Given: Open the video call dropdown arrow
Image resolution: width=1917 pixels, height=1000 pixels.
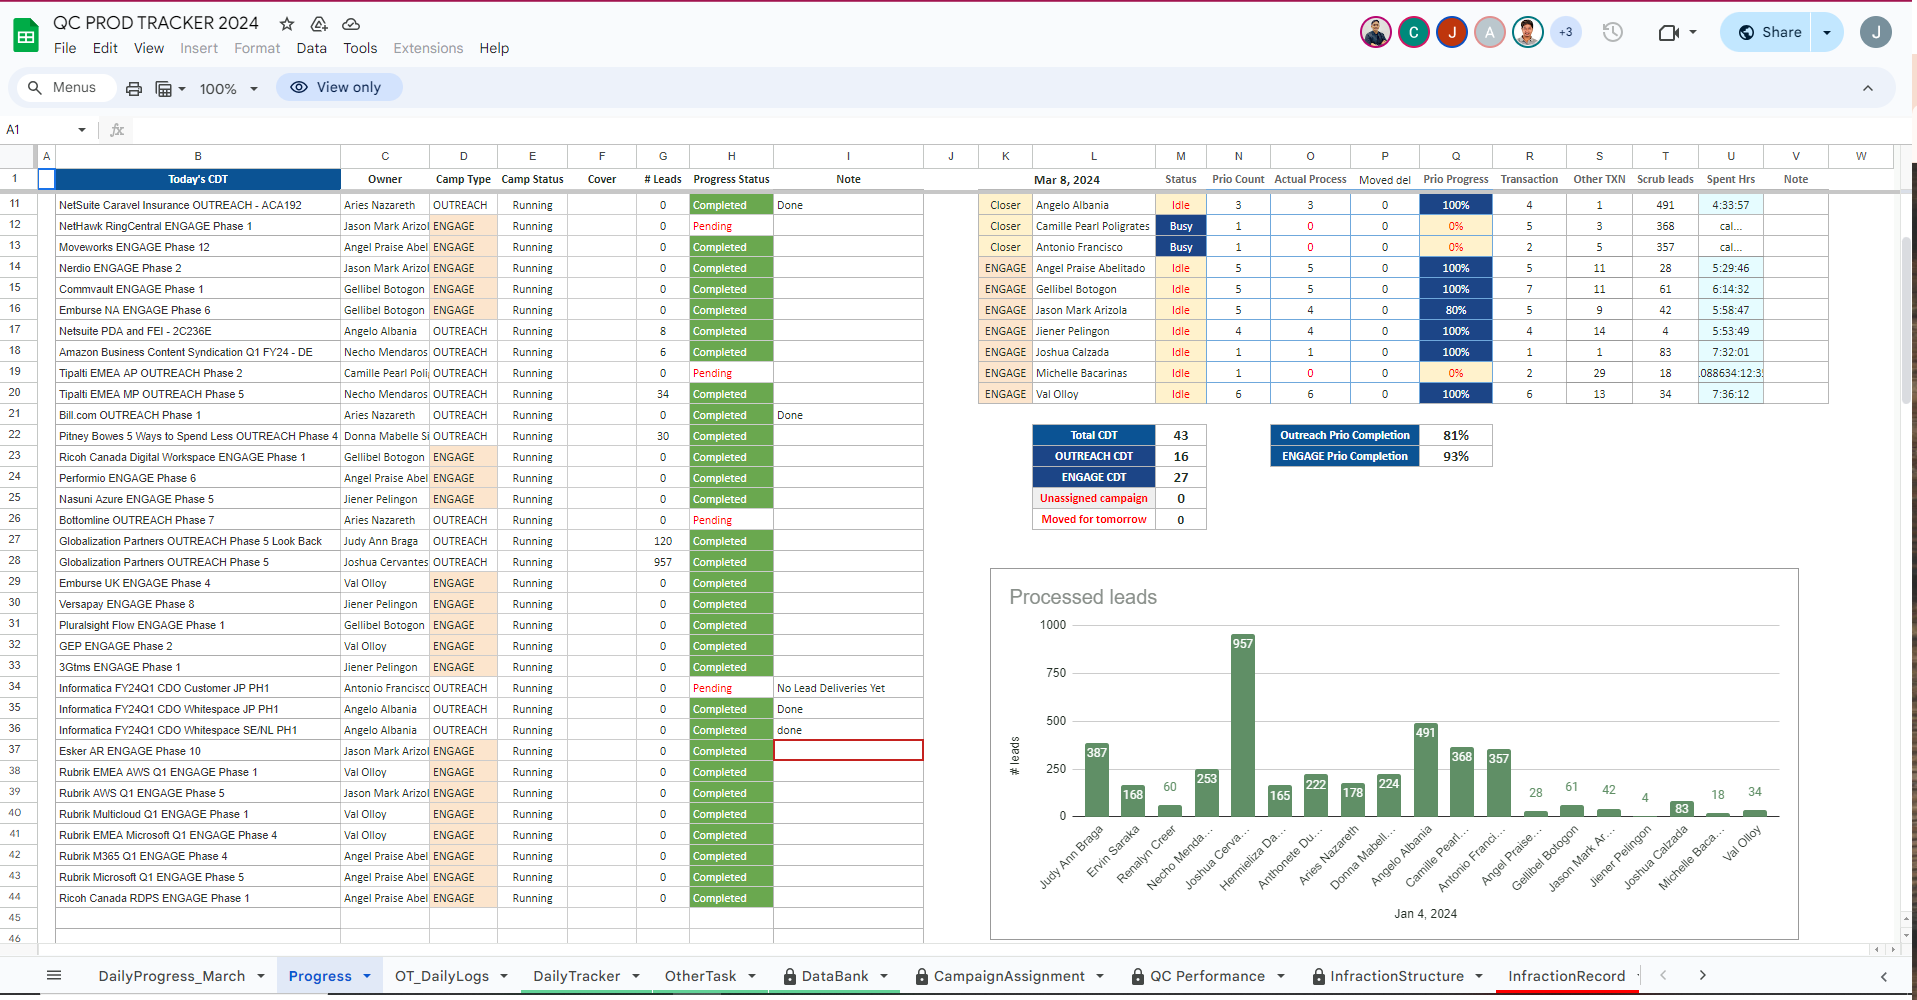Looking at the screenshot, I should 1692,32.
